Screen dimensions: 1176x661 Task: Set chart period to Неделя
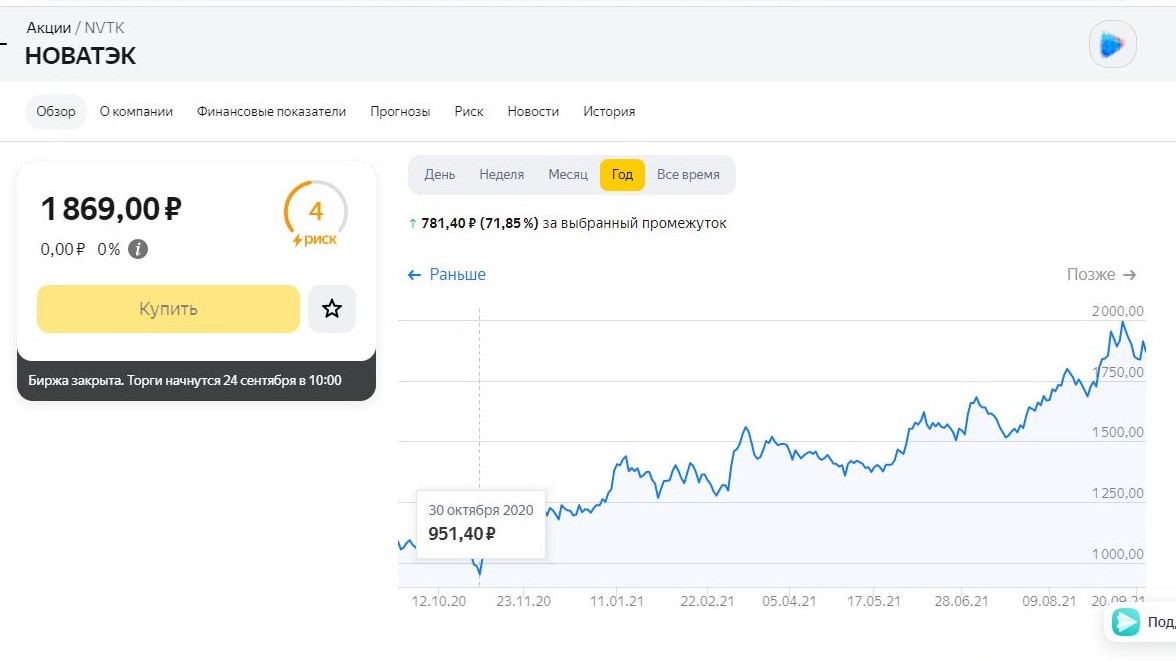502,174
